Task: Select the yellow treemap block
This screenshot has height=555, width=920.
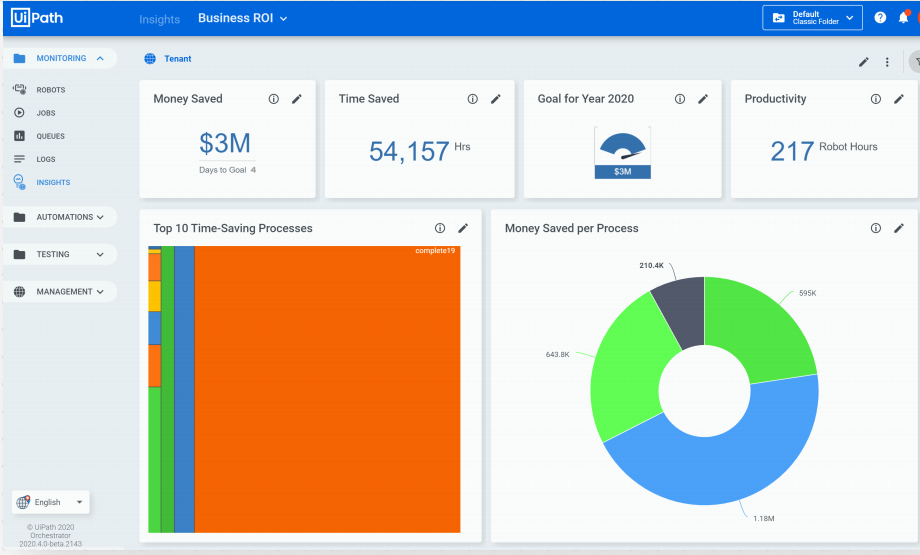Action: click(154, 296)
